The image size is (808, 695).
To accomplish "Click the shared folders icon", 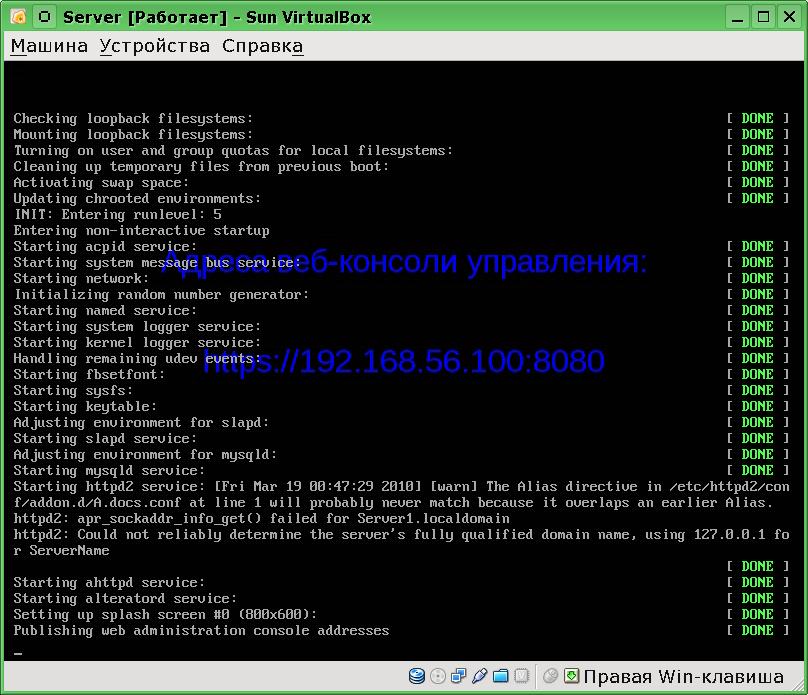I will tap(500, 676).
